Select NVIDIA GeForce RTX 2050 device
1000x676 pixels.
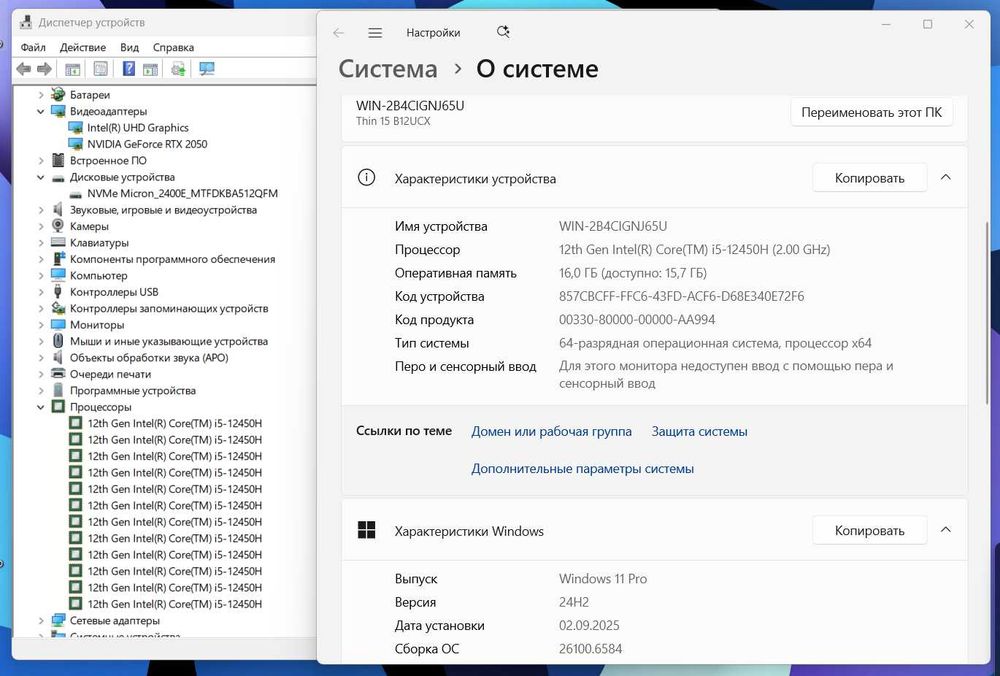click(147, 144)
